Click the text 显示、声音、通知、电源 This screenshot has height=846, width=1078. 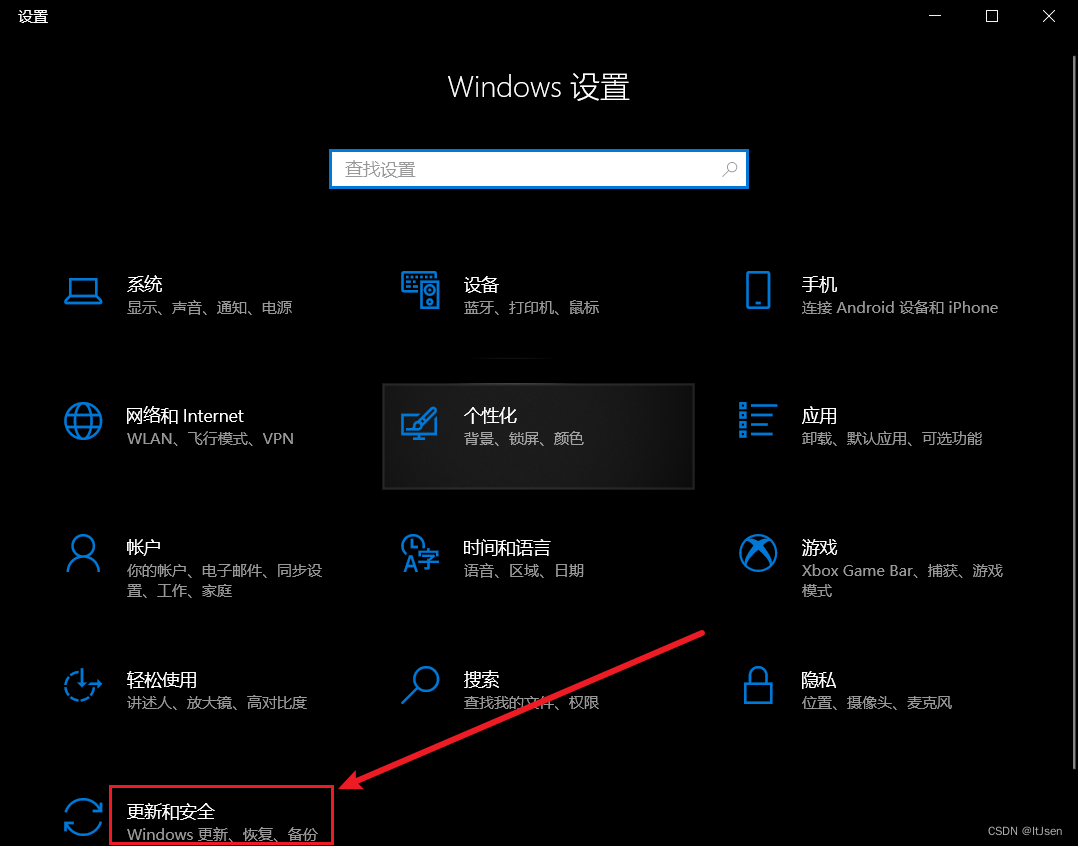click(210, 307)
